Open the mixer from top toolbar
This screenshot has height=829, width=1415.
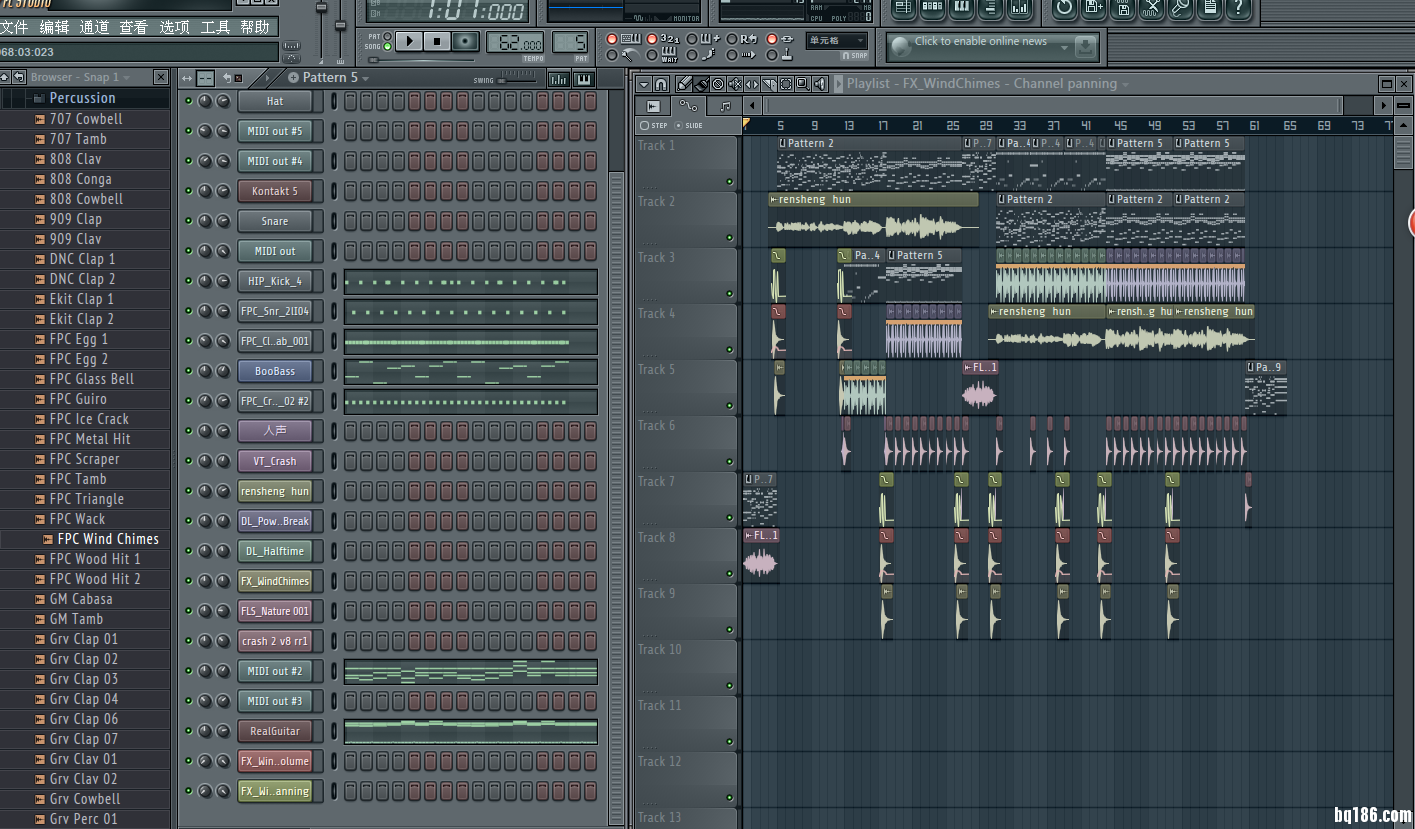[1019, 9]
